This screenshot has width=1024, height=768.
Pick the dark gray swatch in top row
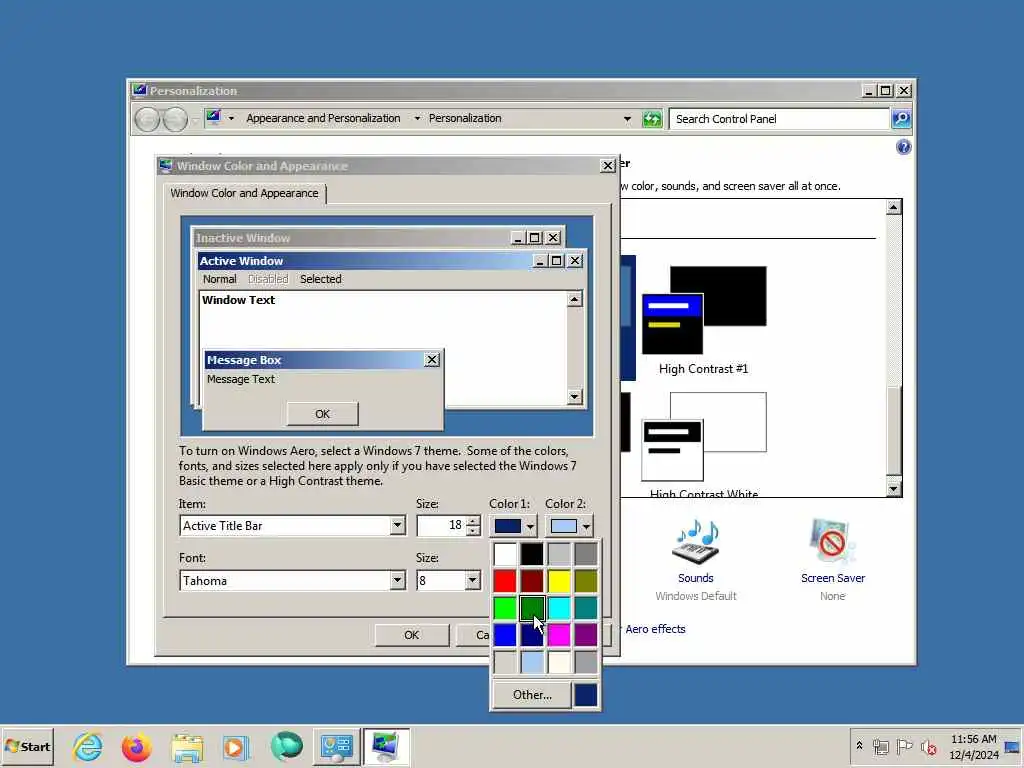pos(586,554)
